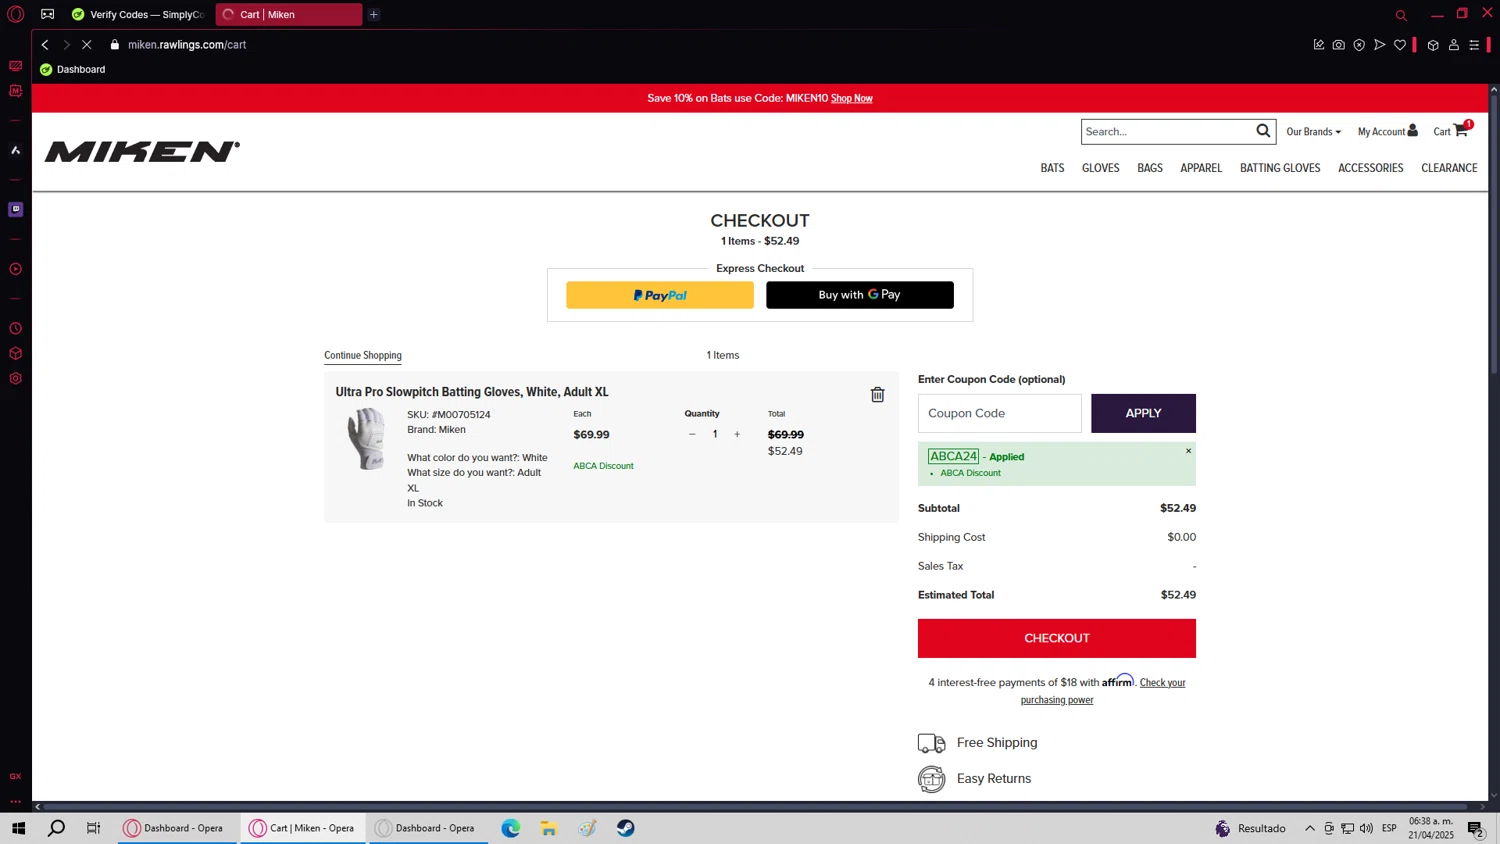Open Opera sidebar extensions cube icon

[15, 354]
